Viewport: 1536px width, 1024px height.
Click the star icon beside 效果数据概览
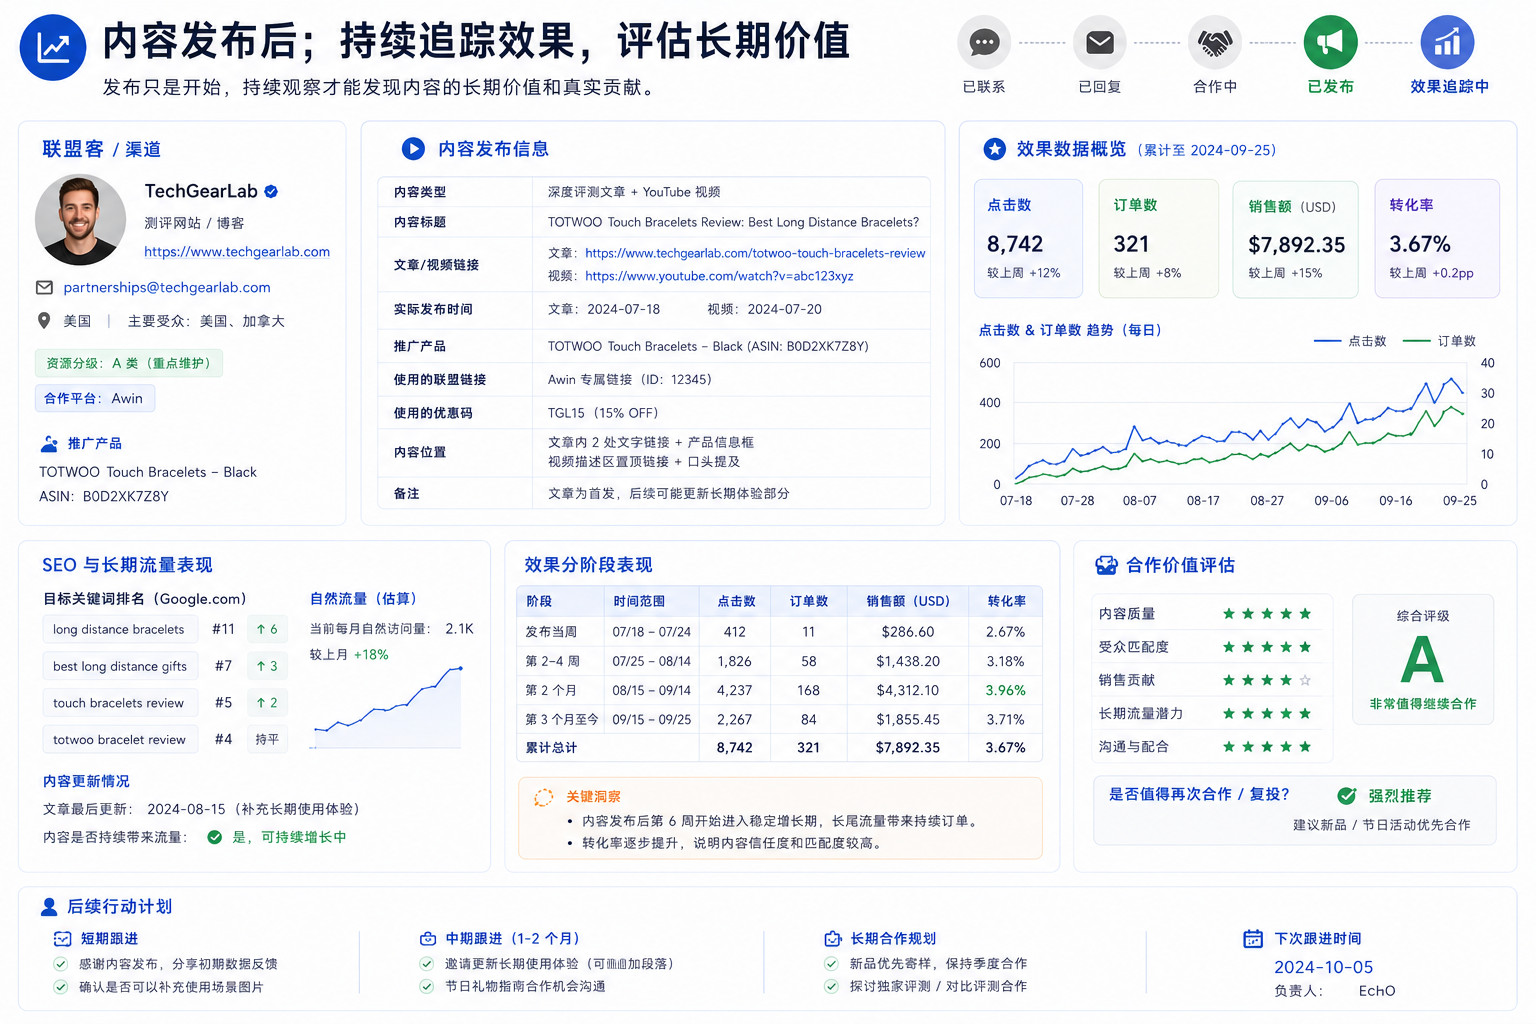coord(994,149)
